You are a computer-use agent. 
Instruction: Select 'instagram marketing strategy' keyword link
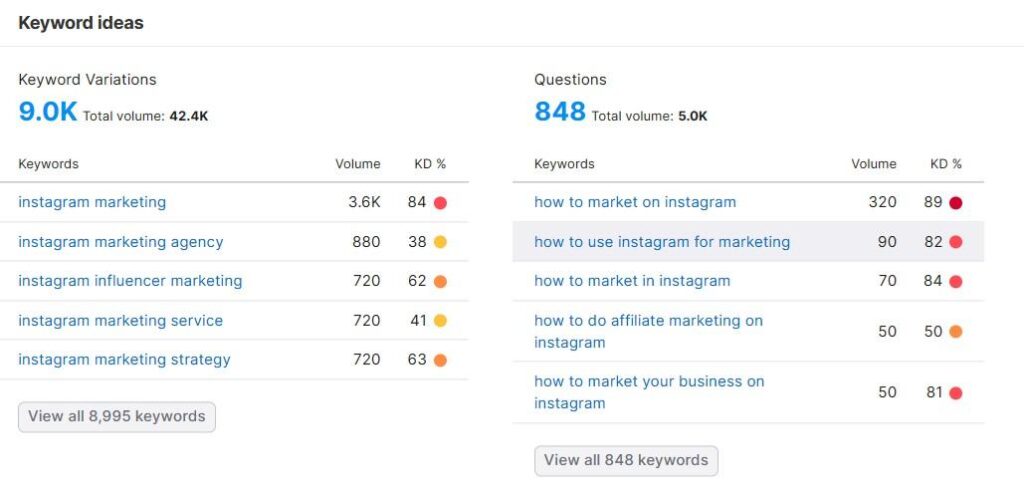[x=124, y=360]
